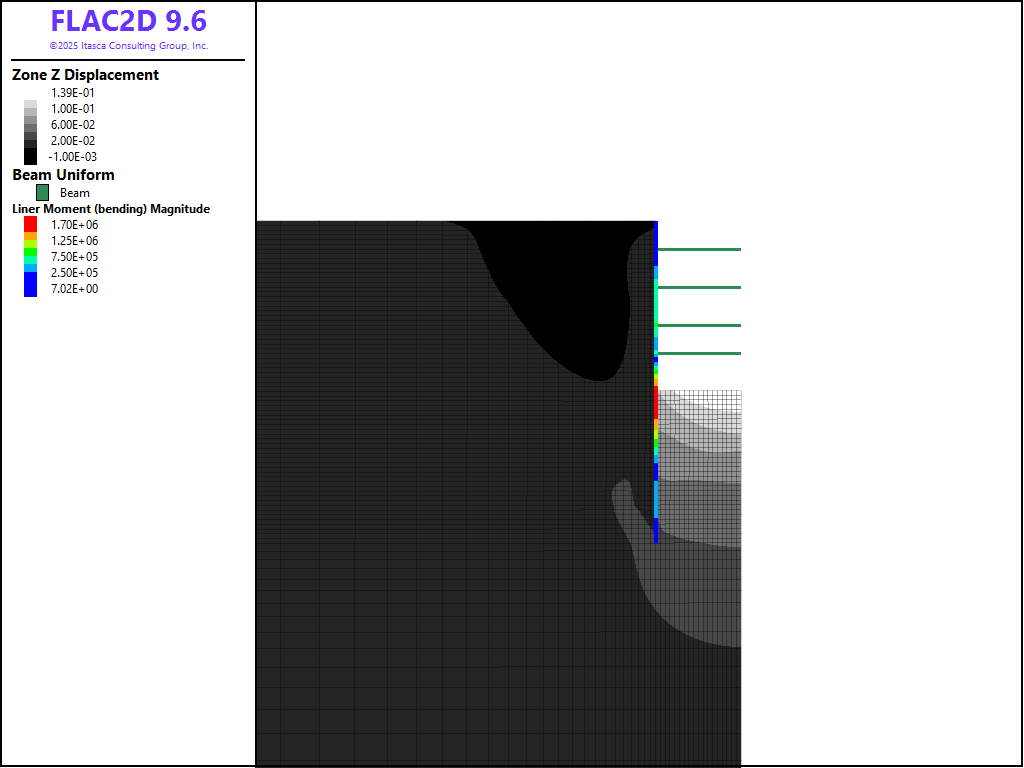
Task: Click the Liner Moment (bending) Magnitude heading
Action: (x=111, y=209)
